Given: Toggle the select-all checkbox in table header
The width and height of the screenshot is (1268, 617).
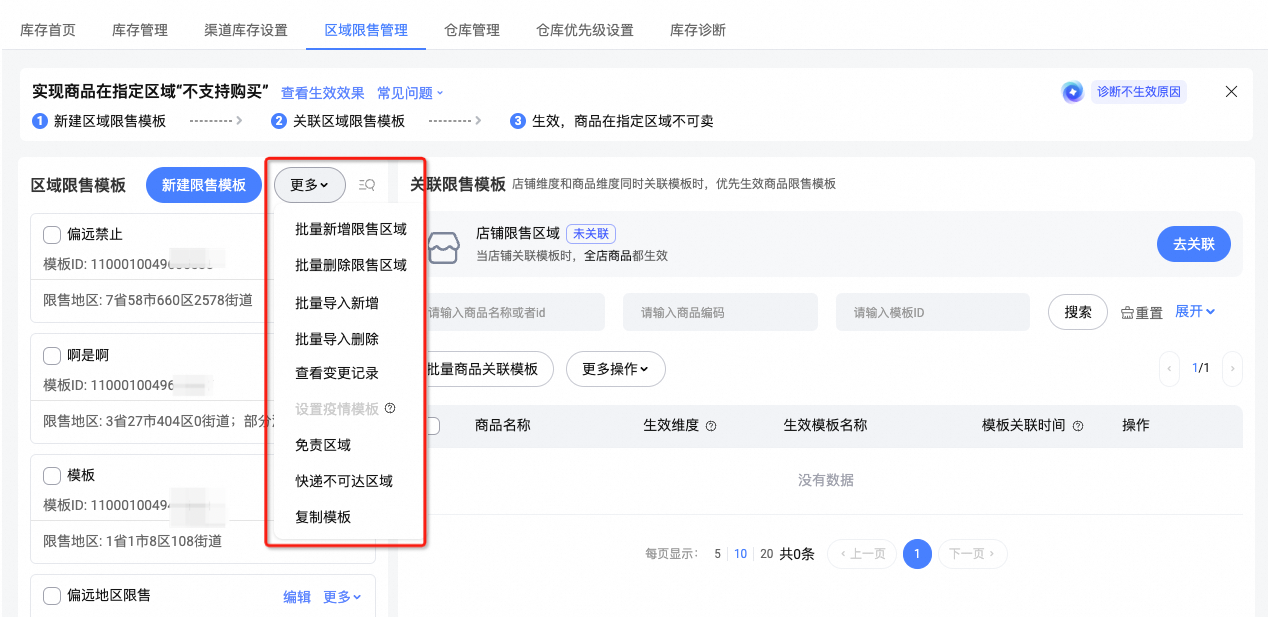Looking at the screenshot, I should point(431,426).
